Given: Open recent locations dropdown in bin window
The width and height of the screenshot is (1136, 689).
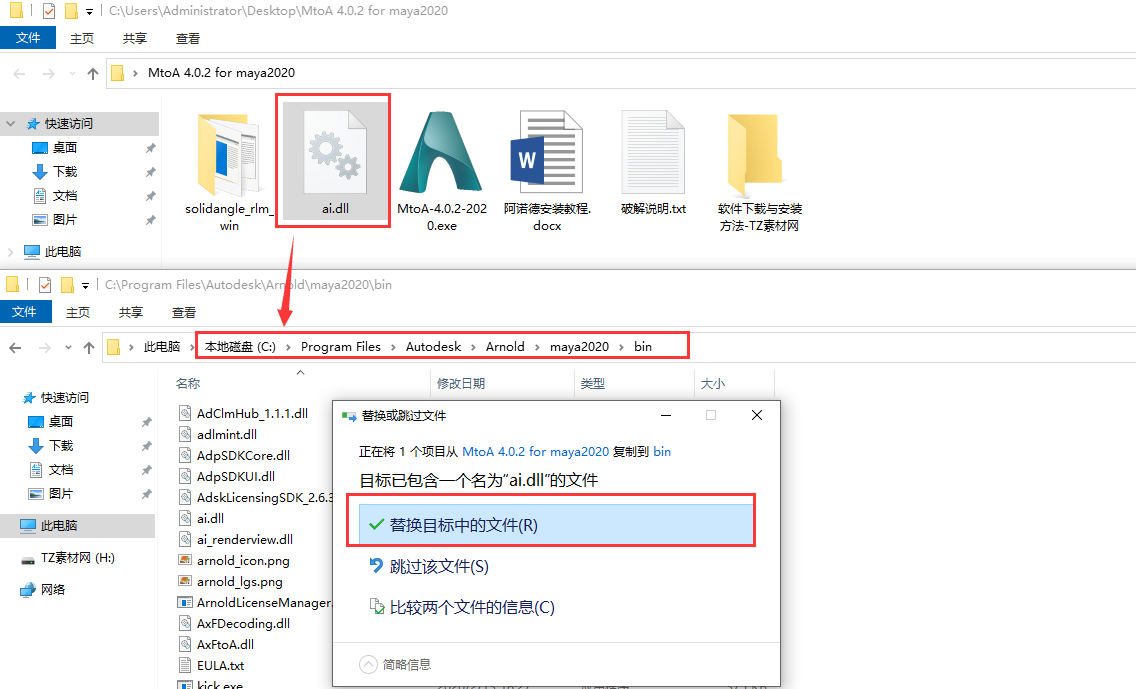Looking at the screenshot, I should pyautogui.click(x=68, y=348).
